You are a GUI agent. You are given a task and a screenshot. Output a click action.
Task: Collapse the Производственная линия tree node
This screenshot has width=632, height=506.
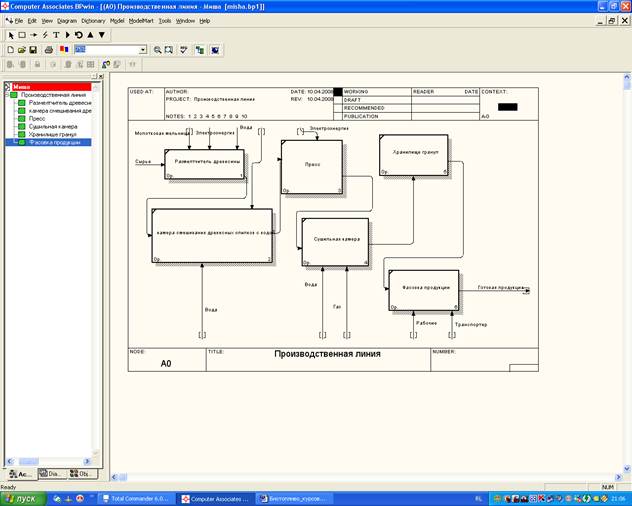6,95
